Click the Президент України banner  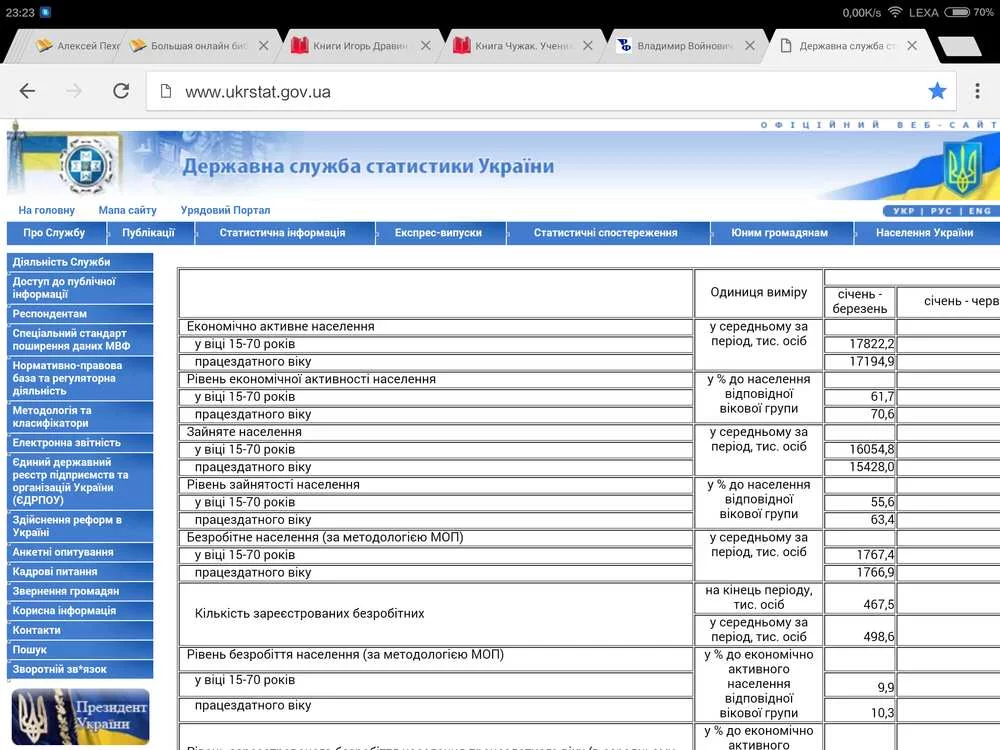pyautogui.click(x=80, y=717)
